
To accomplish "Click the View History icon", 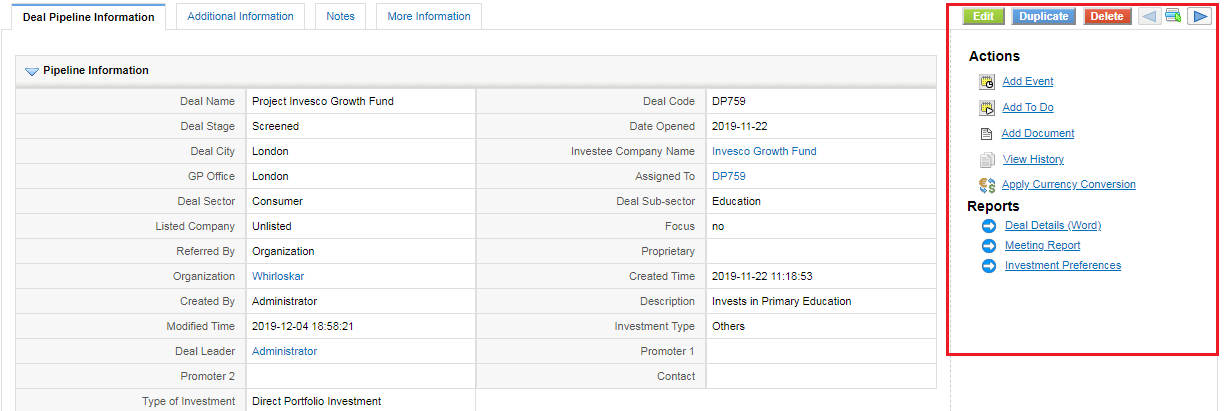I will [986, 160].
